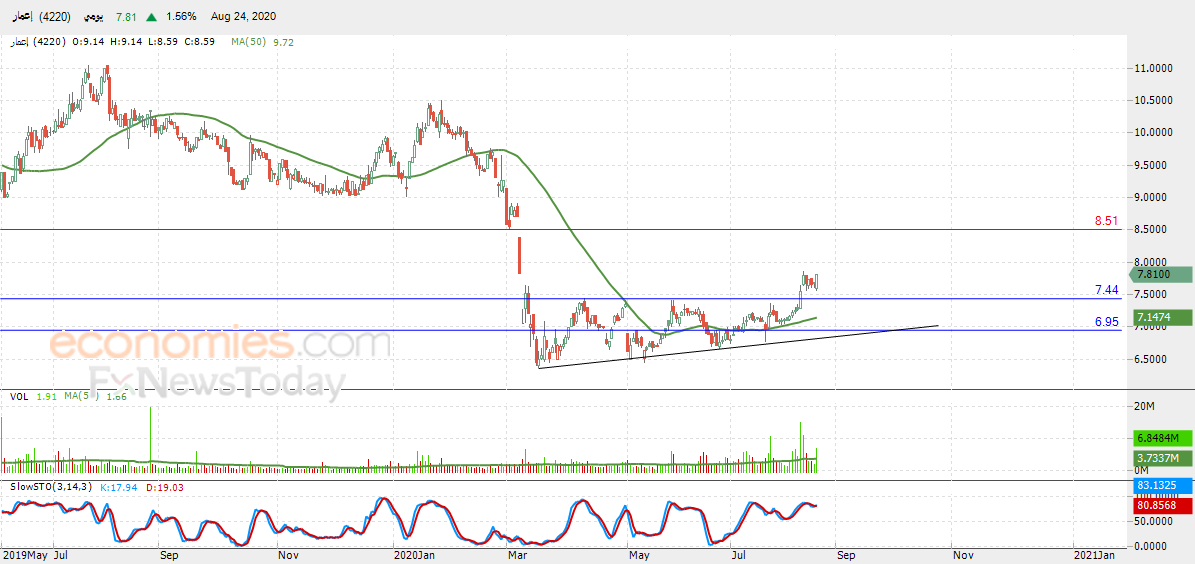Click the blue 7.44 level label

[x=1106, y=290]
